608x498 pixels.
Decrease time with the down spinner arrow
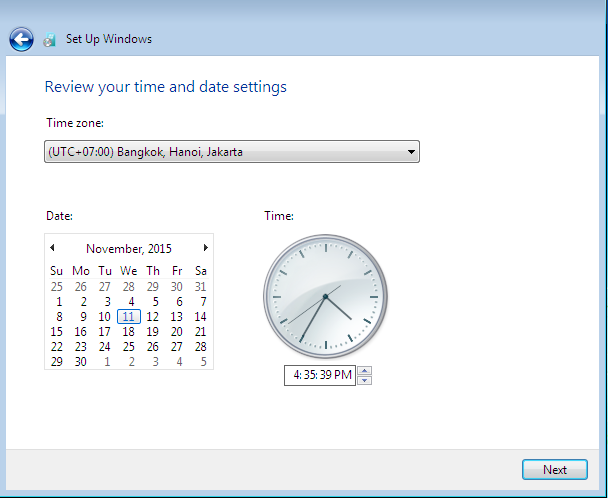pyautogui.click(x=364, y=380)
